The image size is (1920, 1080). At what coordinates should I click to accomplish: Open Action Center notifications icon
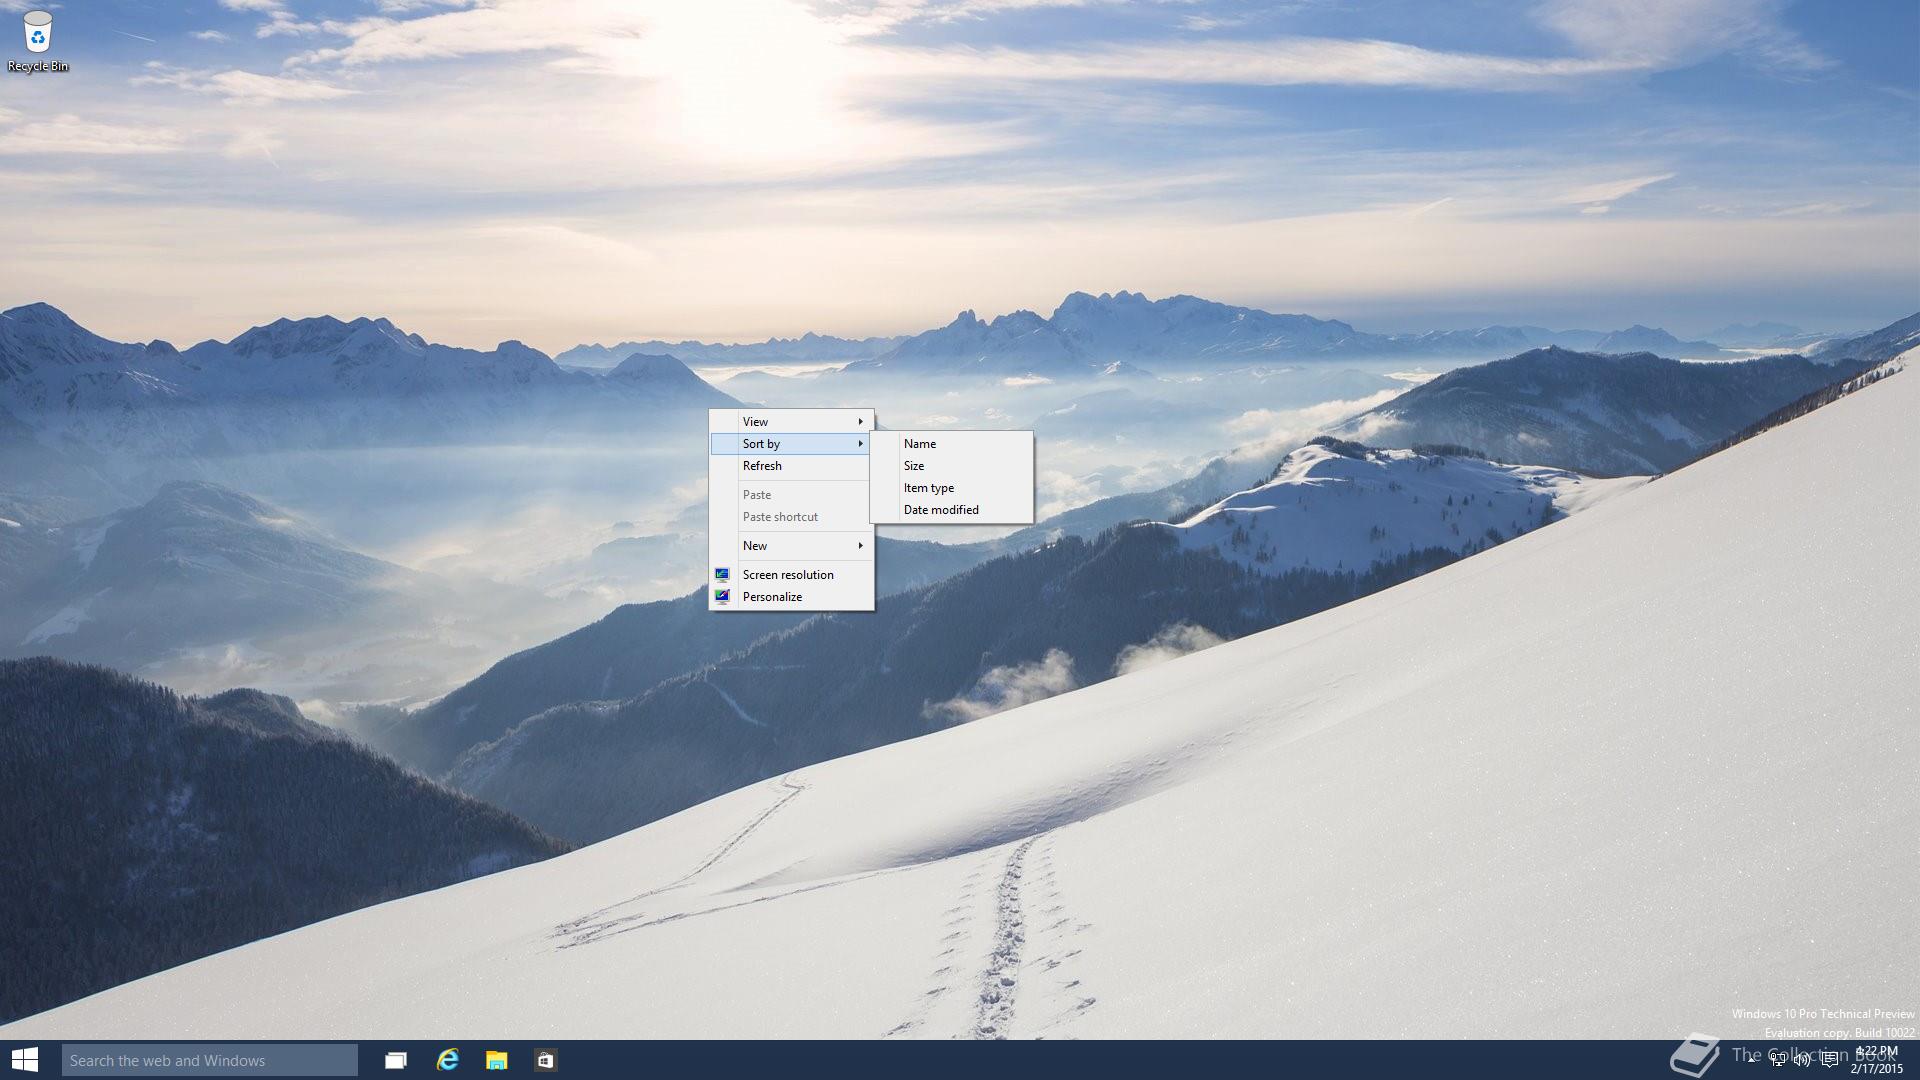click(1830, 1060)
